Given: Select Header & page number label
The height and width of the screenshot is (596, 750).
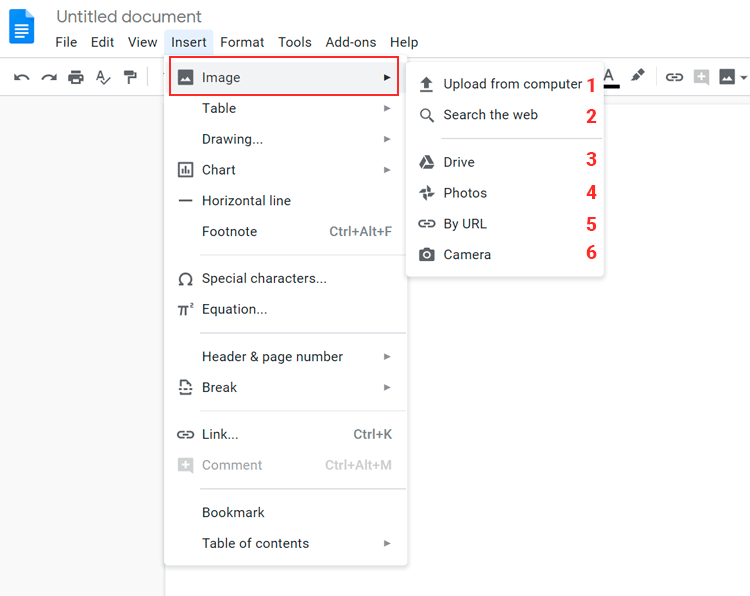Looking at the screenshot, I should (x=272, y=357).
